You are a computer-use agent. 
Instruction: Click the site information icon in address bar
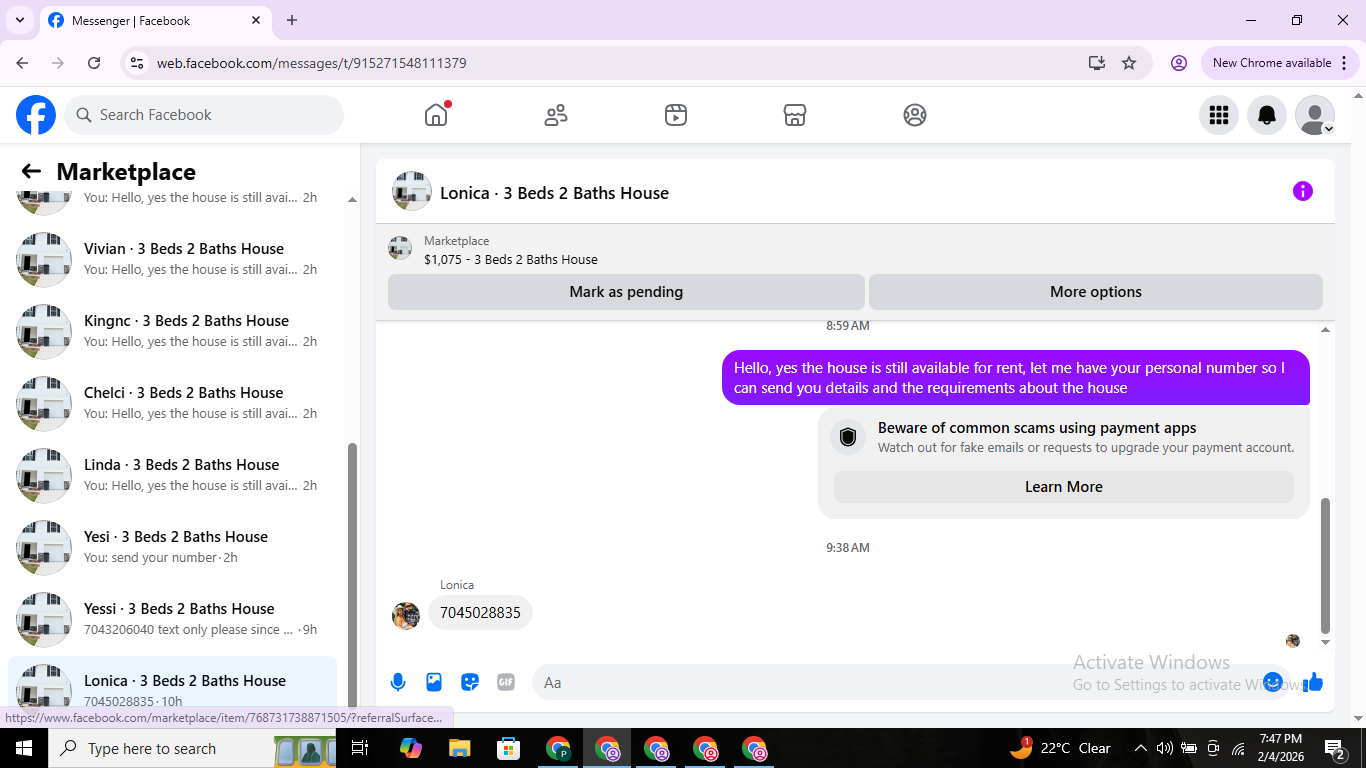click(x=137, y=63)
